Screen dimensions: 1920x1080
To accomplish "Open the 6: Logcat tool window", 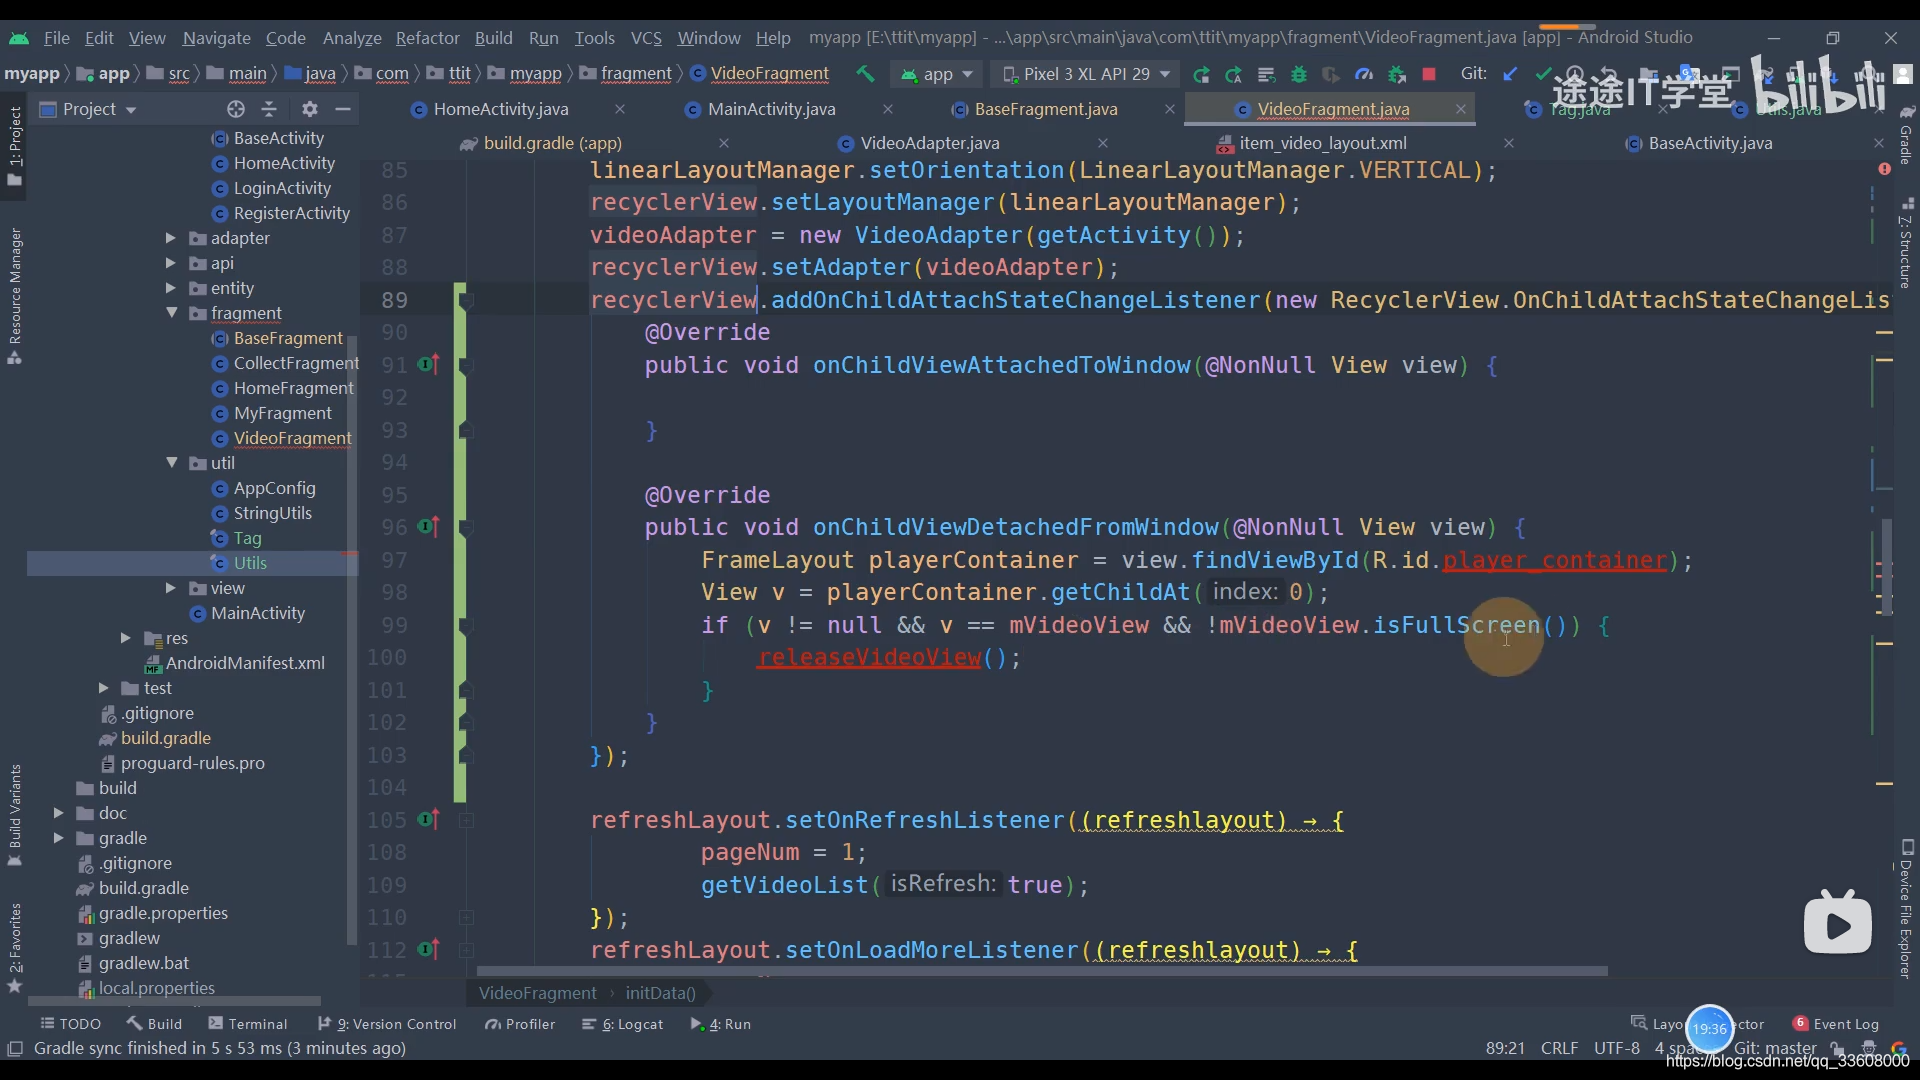I will [x=623, y=1024].
